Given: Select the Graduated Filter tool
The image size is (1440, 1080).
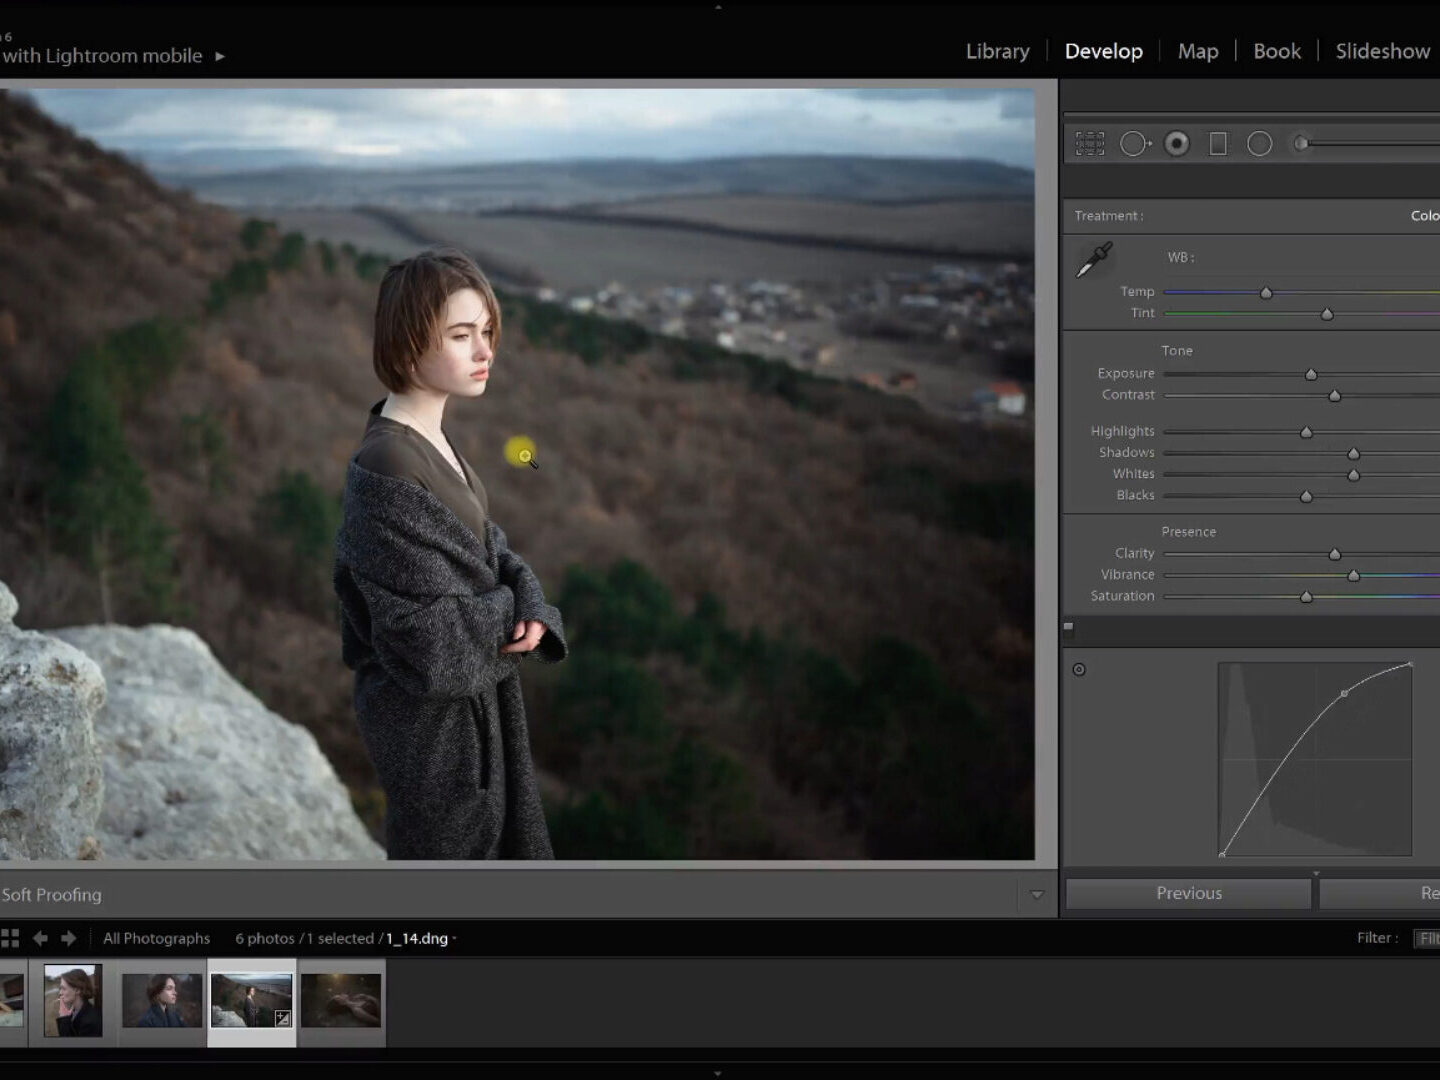Looking at the screenshot, I should tap(1218, 144).
